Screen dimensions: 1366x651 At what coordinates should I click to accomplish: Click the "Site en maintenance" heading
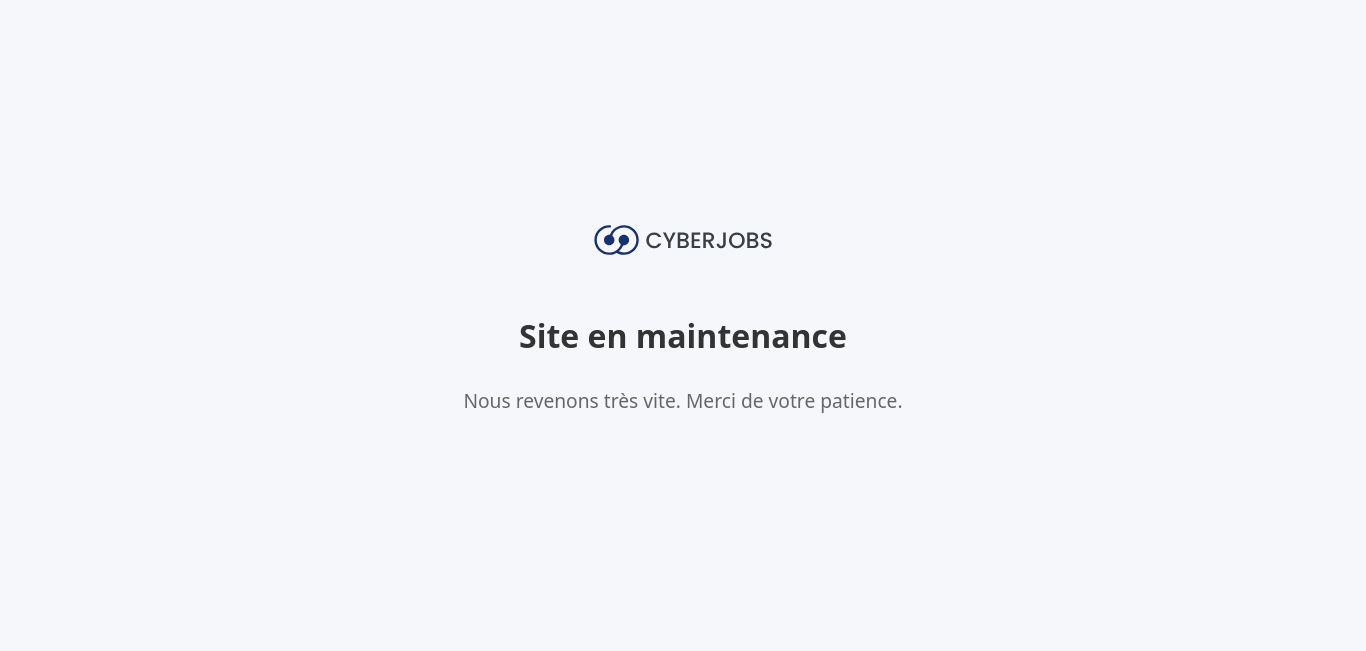pyautogui.click(x=683, y=337)
